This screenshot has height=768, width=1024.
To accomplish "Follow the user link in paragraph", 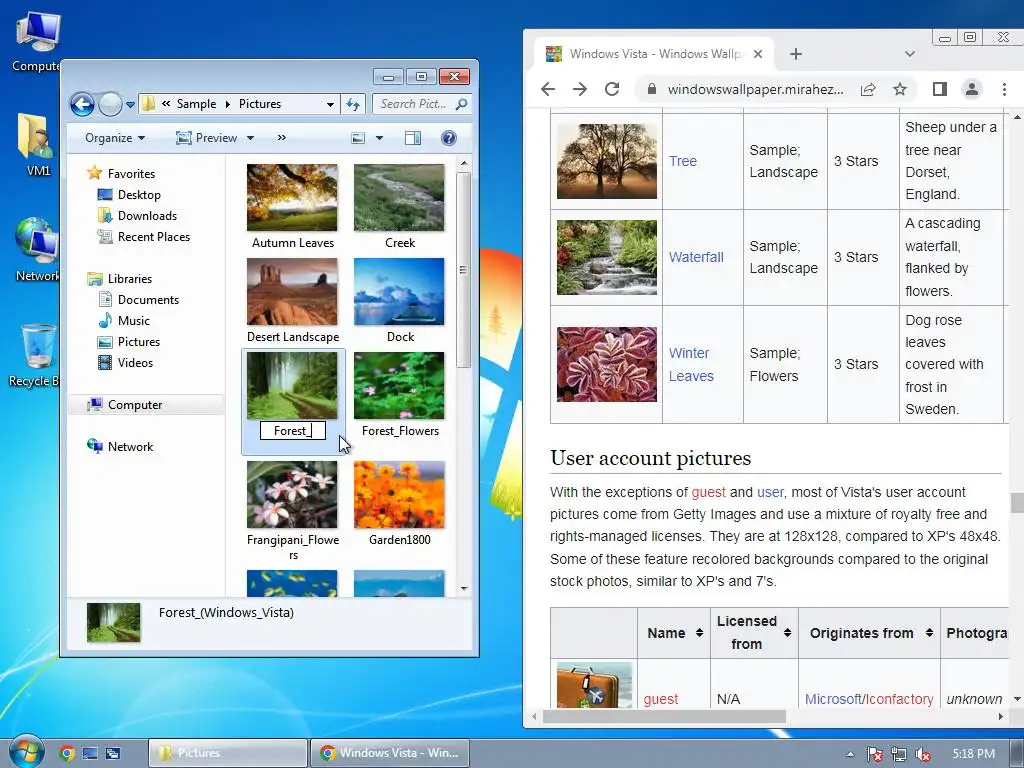I will coord(770,492).
